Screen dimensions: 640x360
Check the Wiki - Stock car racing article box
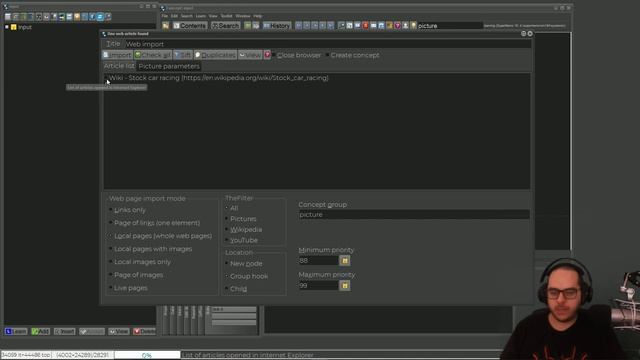point(106,78)
